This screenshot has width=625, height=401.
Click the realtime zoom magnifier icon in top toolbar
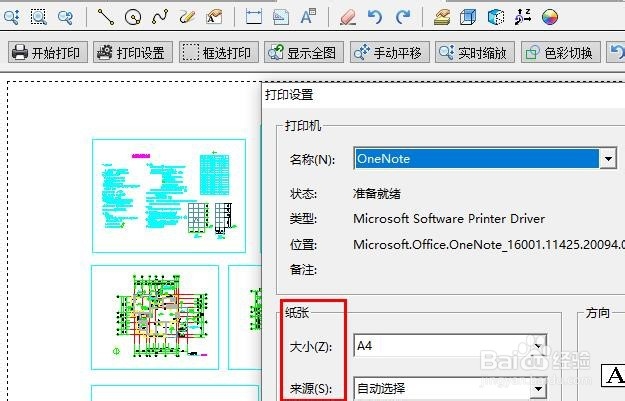[12, 17]
